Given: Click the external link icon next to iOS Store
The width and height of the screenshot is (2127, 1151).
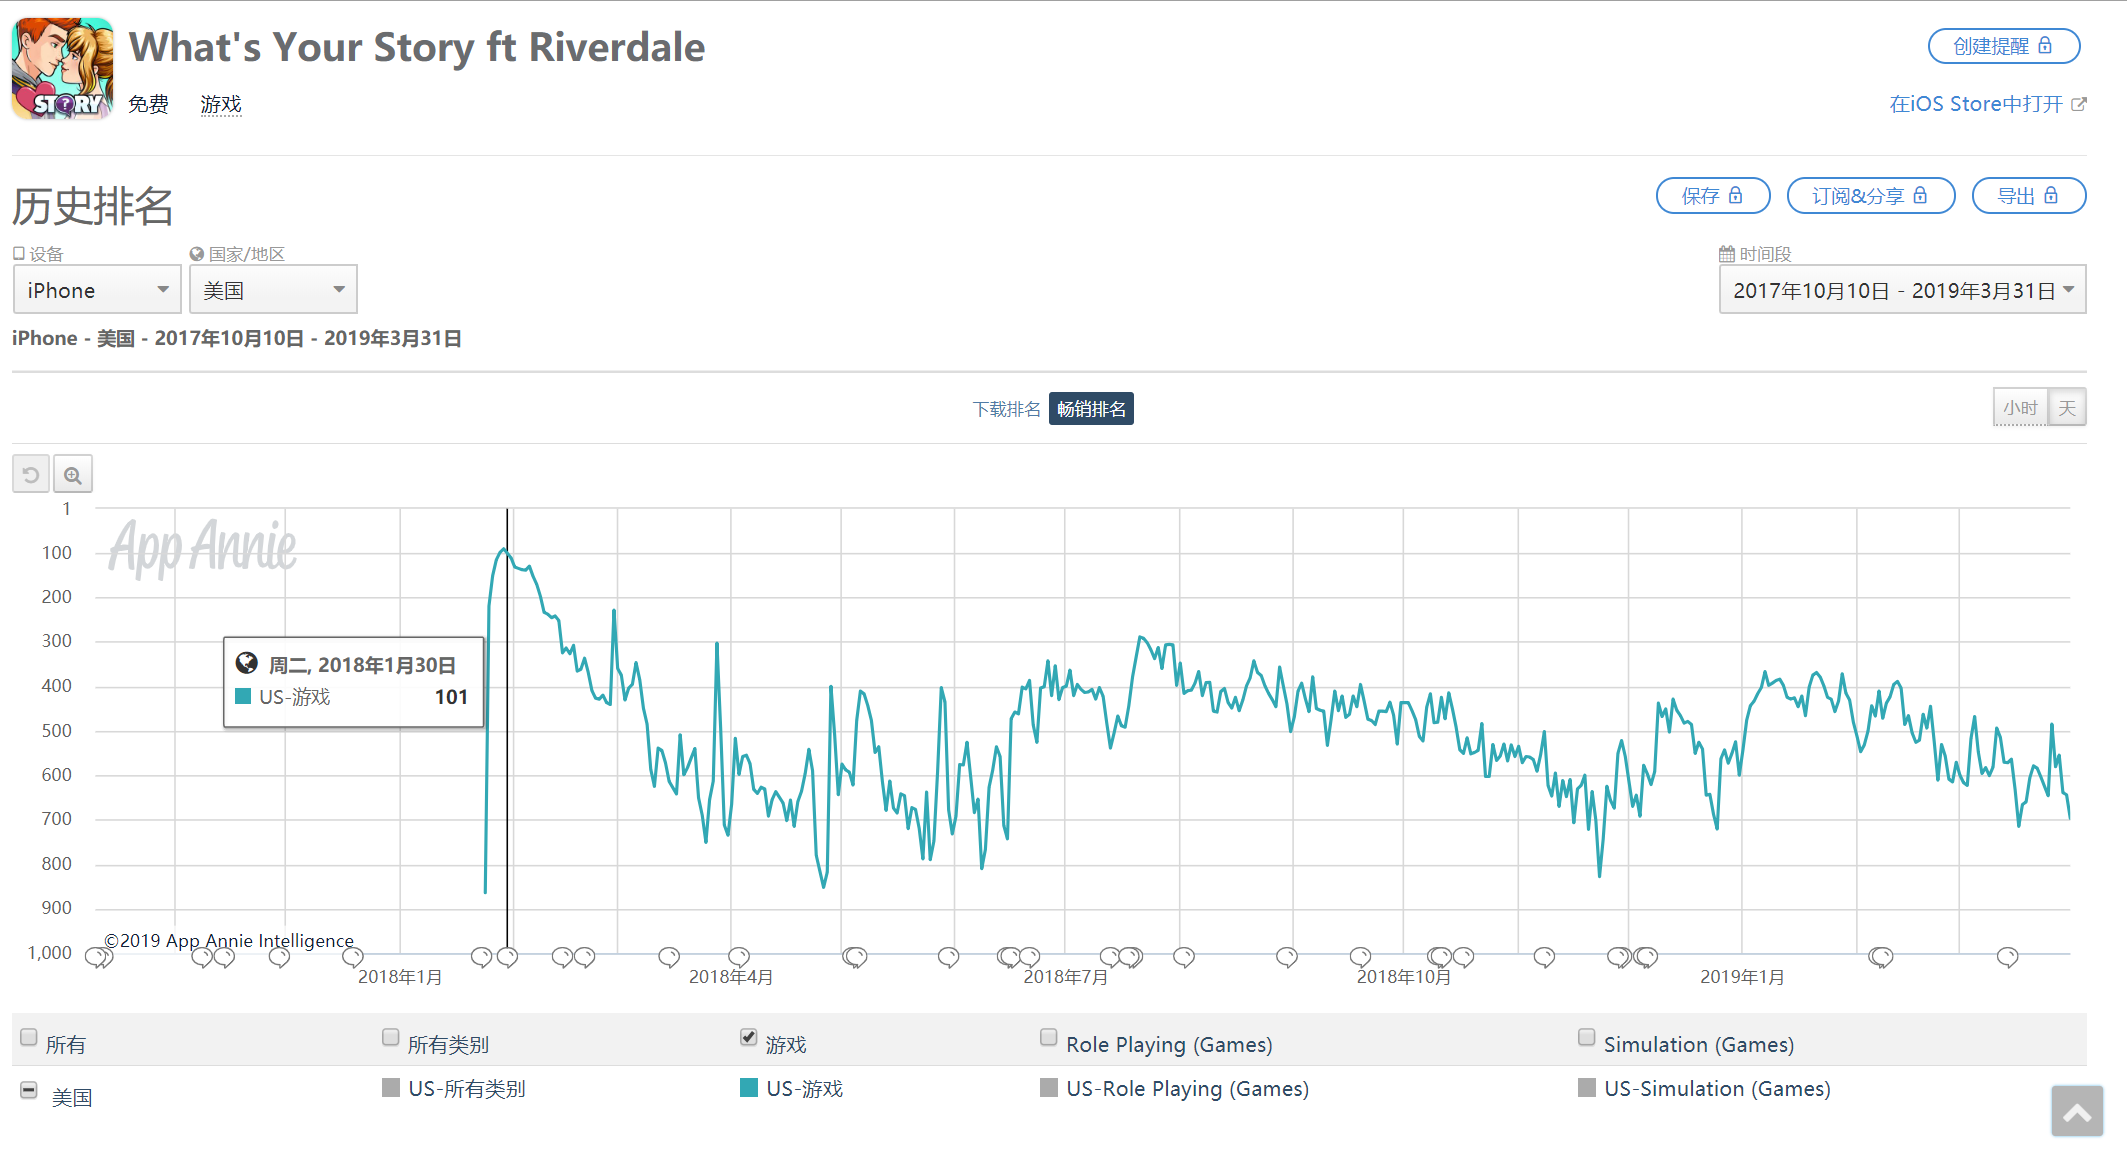Looking at the screenshot, I should (x=2079, y=104).
